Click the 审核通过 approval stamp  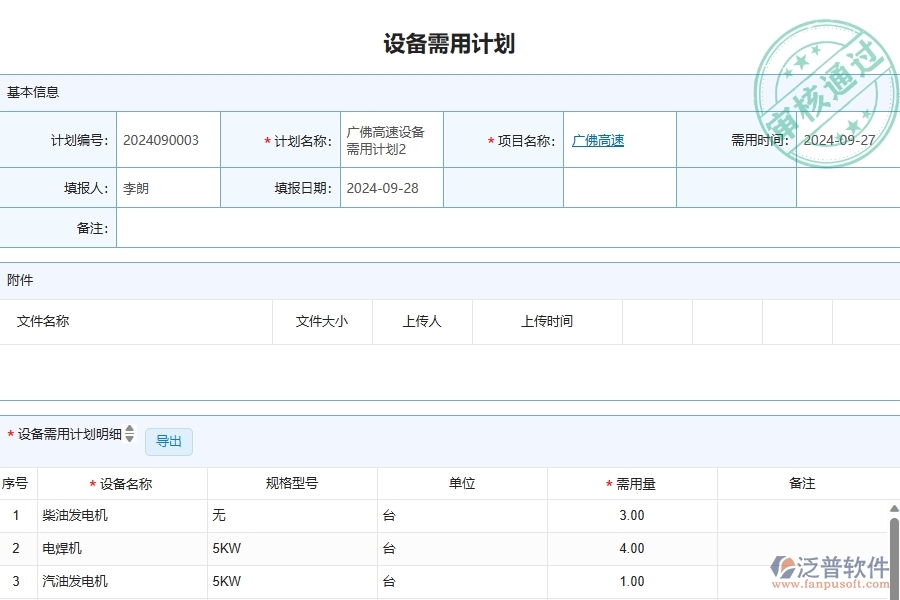[825, 65]
